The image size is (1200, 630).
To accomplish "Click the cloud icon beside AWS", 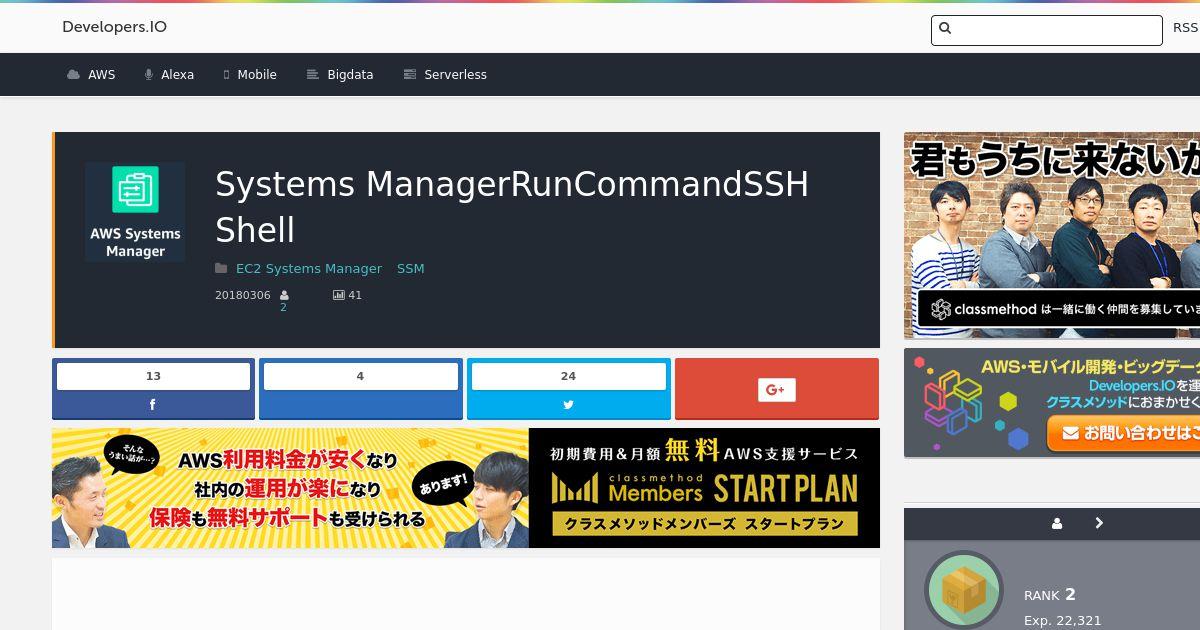I will pos(73,75).
